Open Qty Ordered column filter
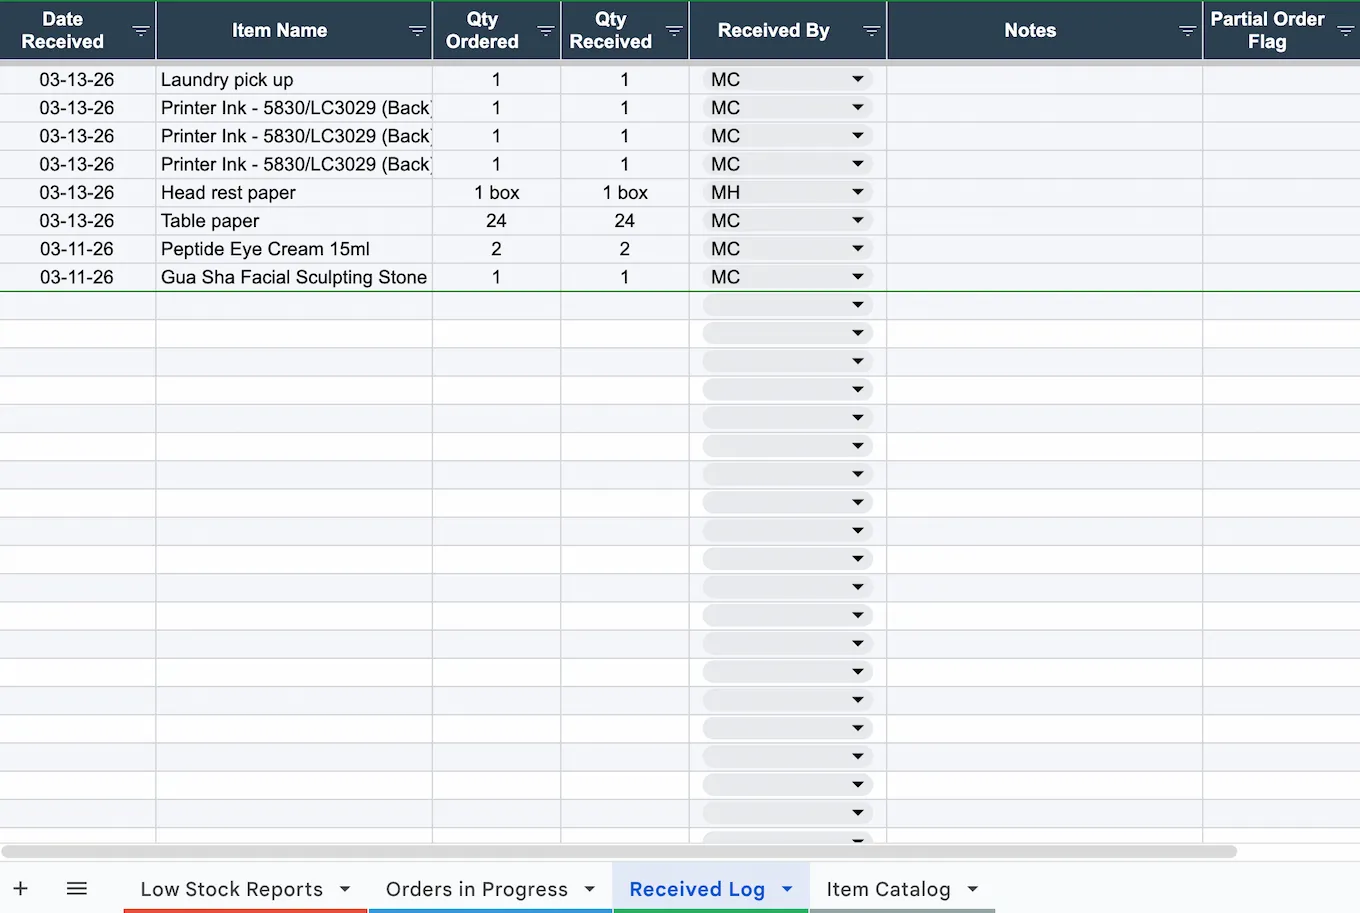This screenshot has height=913, width=1360. pos(546,30)
